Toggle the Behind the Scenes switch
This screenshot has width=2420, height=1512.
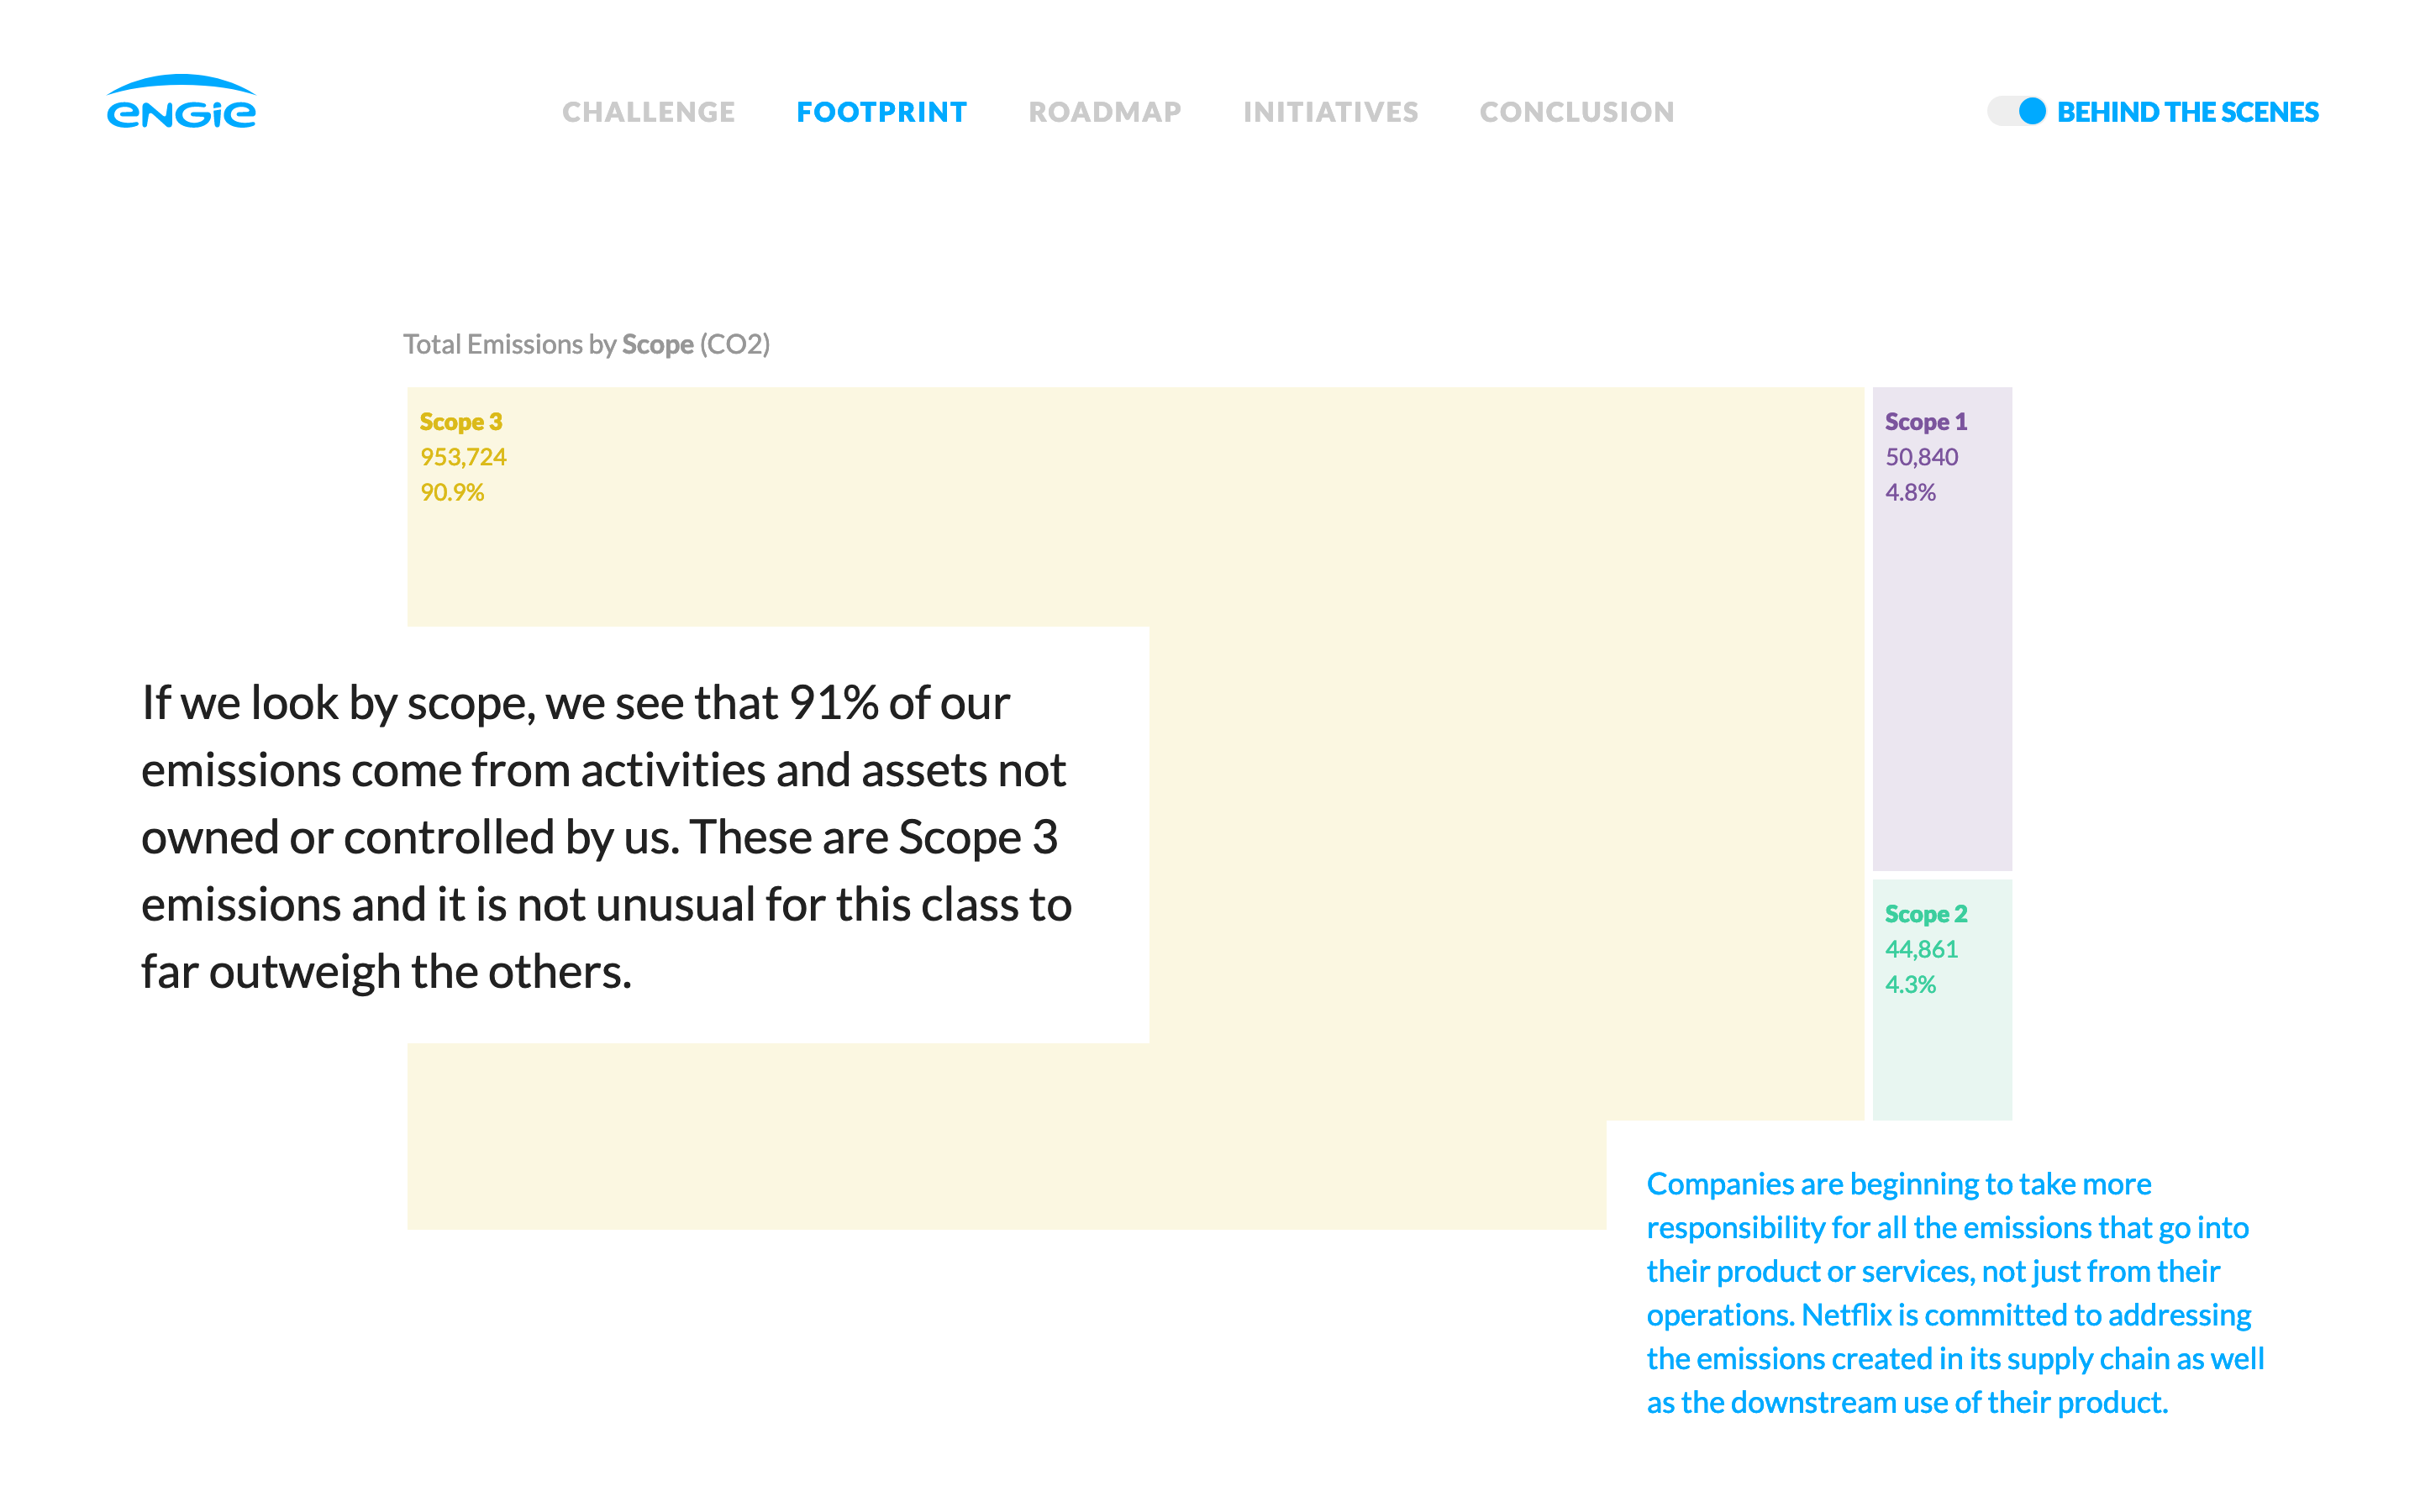point(2015,111)
